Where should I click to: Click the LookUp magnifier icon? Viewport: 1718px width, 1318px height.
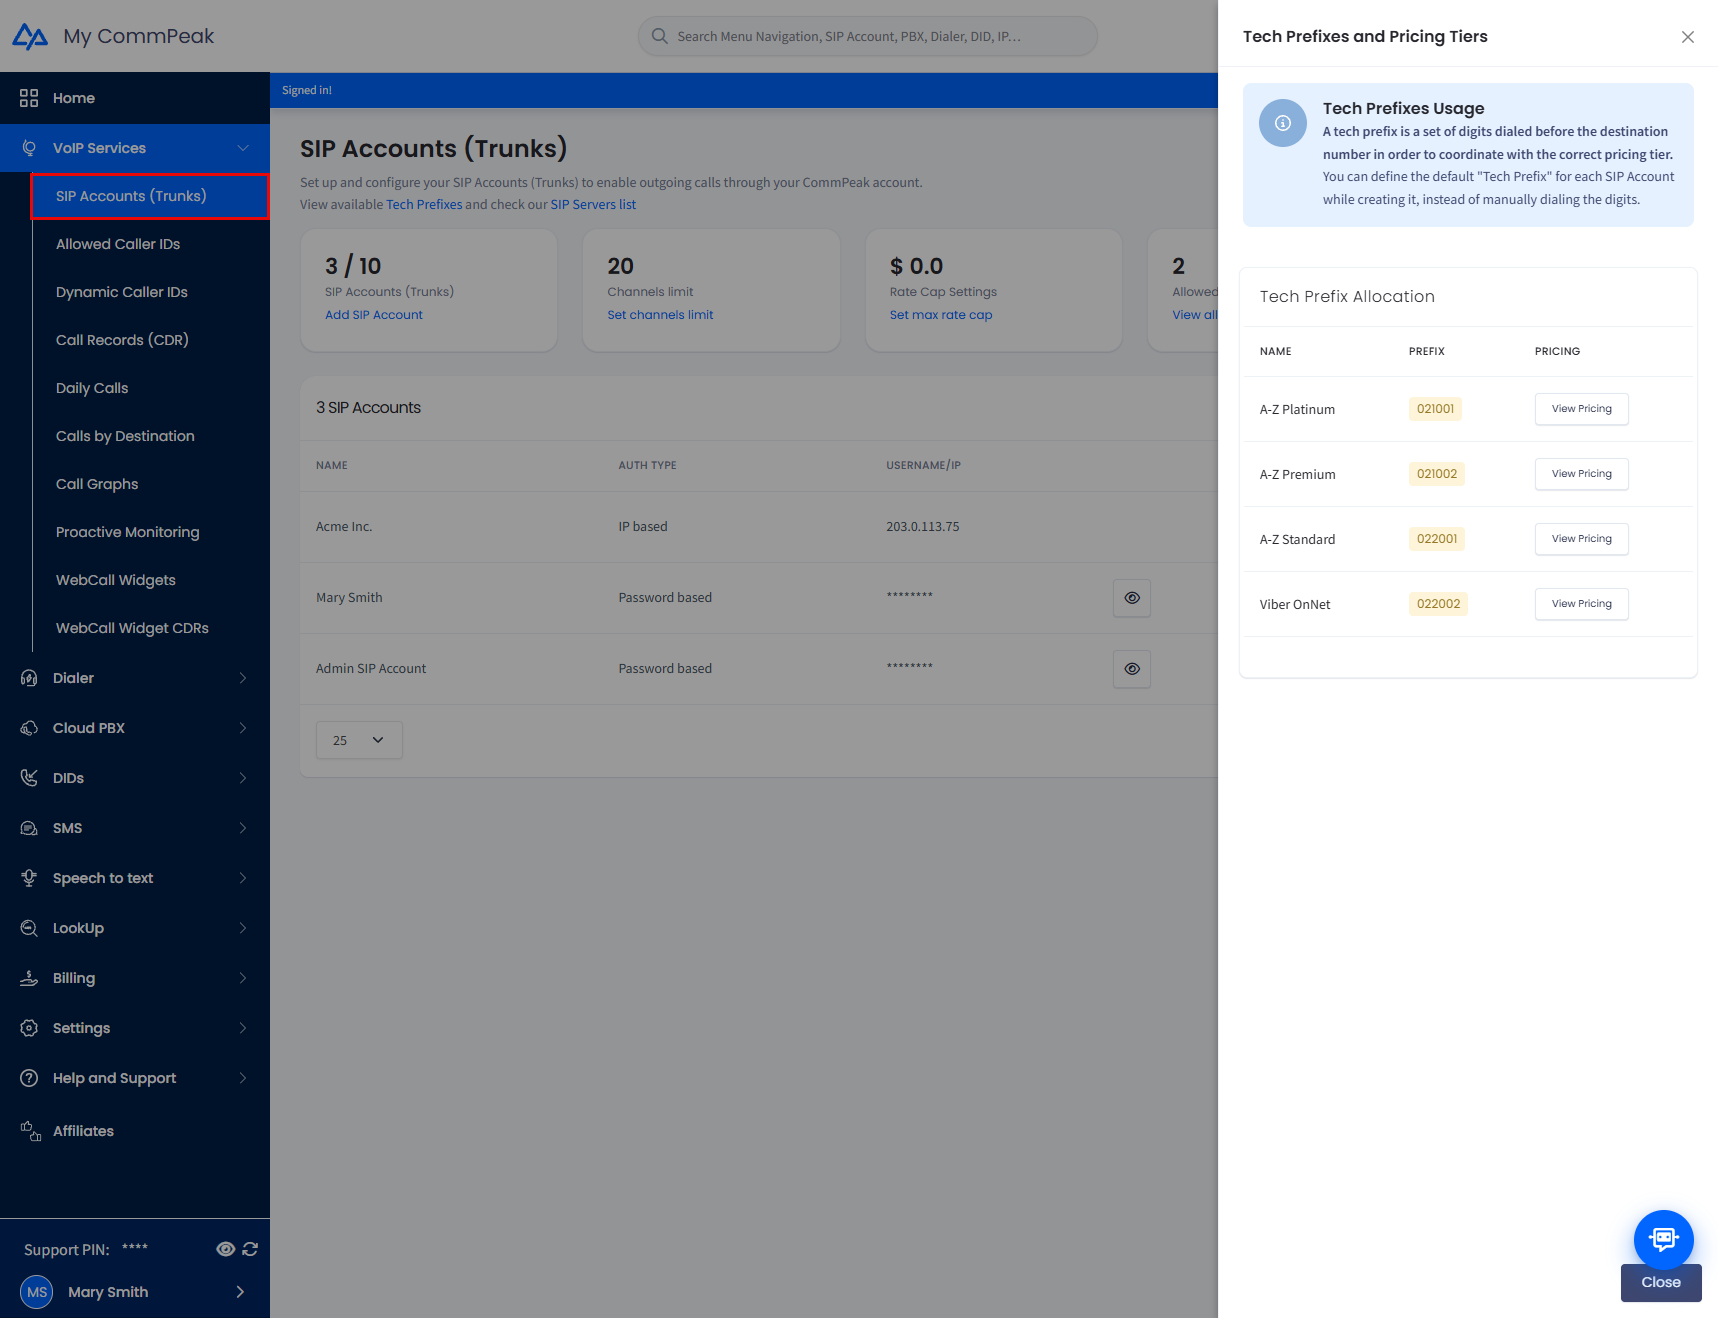tap(29, 928)
